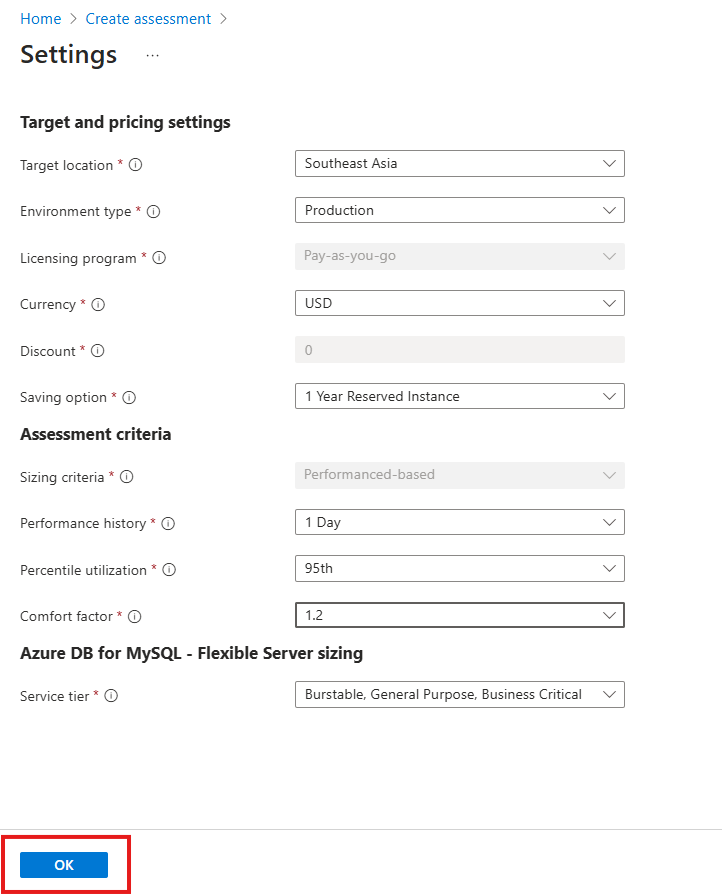Open the Sizing criteria info tooltip
Image resolution: width=722 pixels, height=895 pixels.
click(x=126, y=477)
